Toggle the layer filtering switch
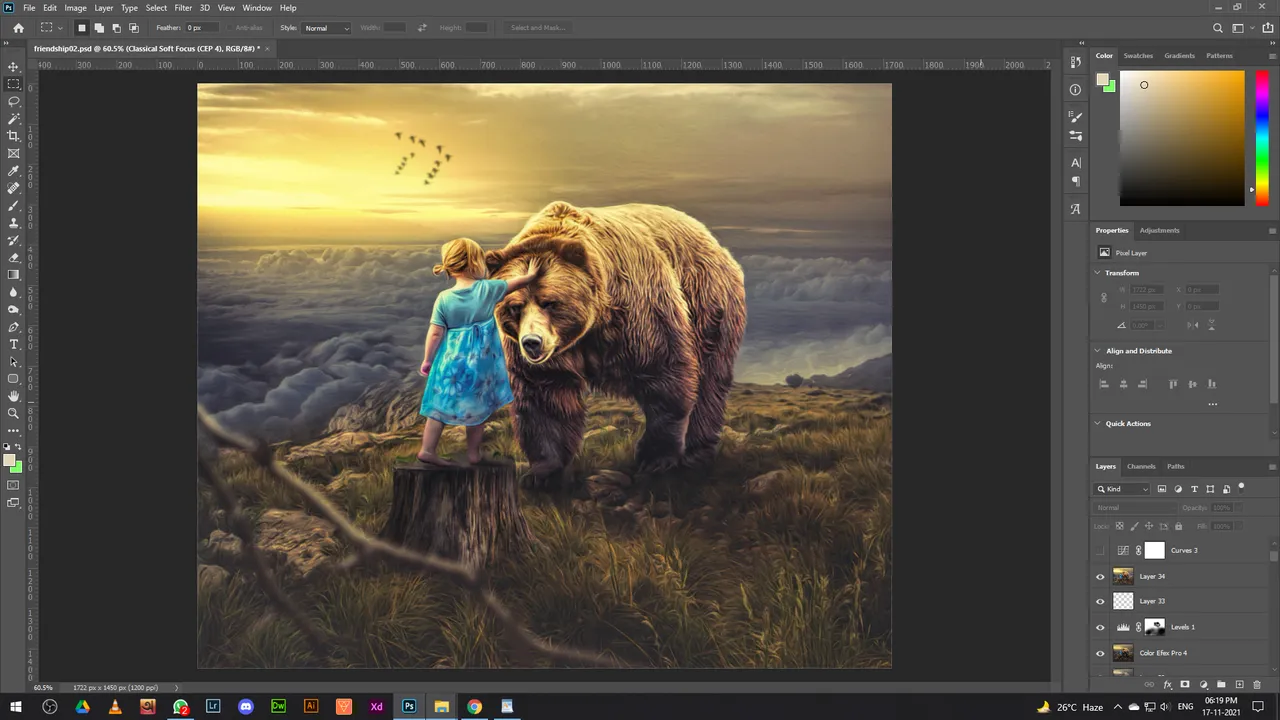 1241,488
